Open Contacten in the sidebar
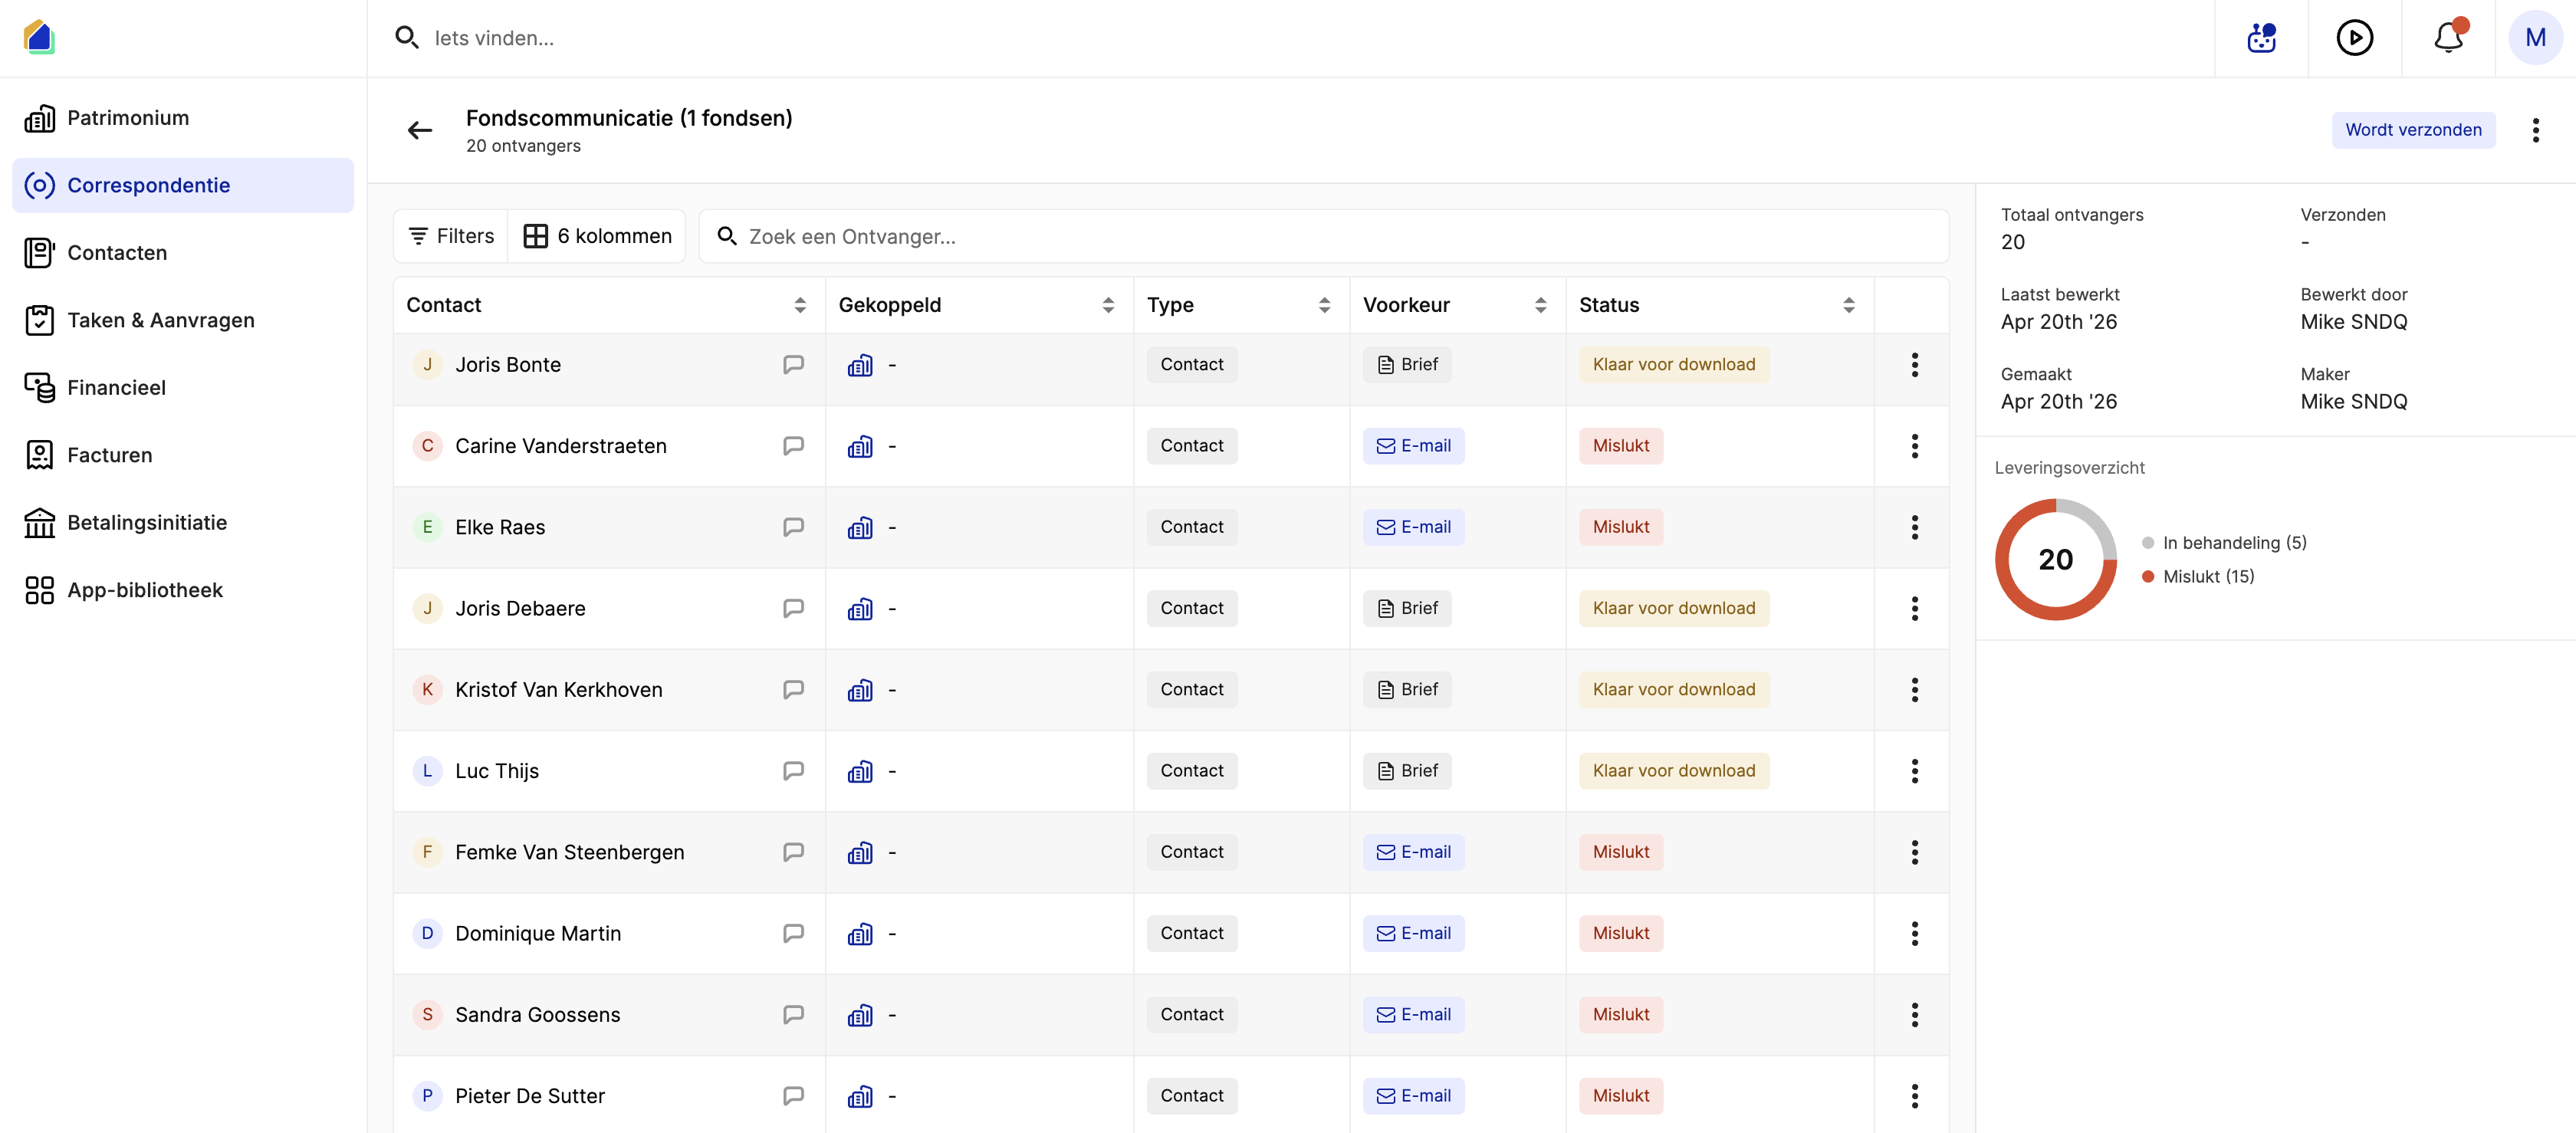2576x1133 pixels. [x=183, y=253]
